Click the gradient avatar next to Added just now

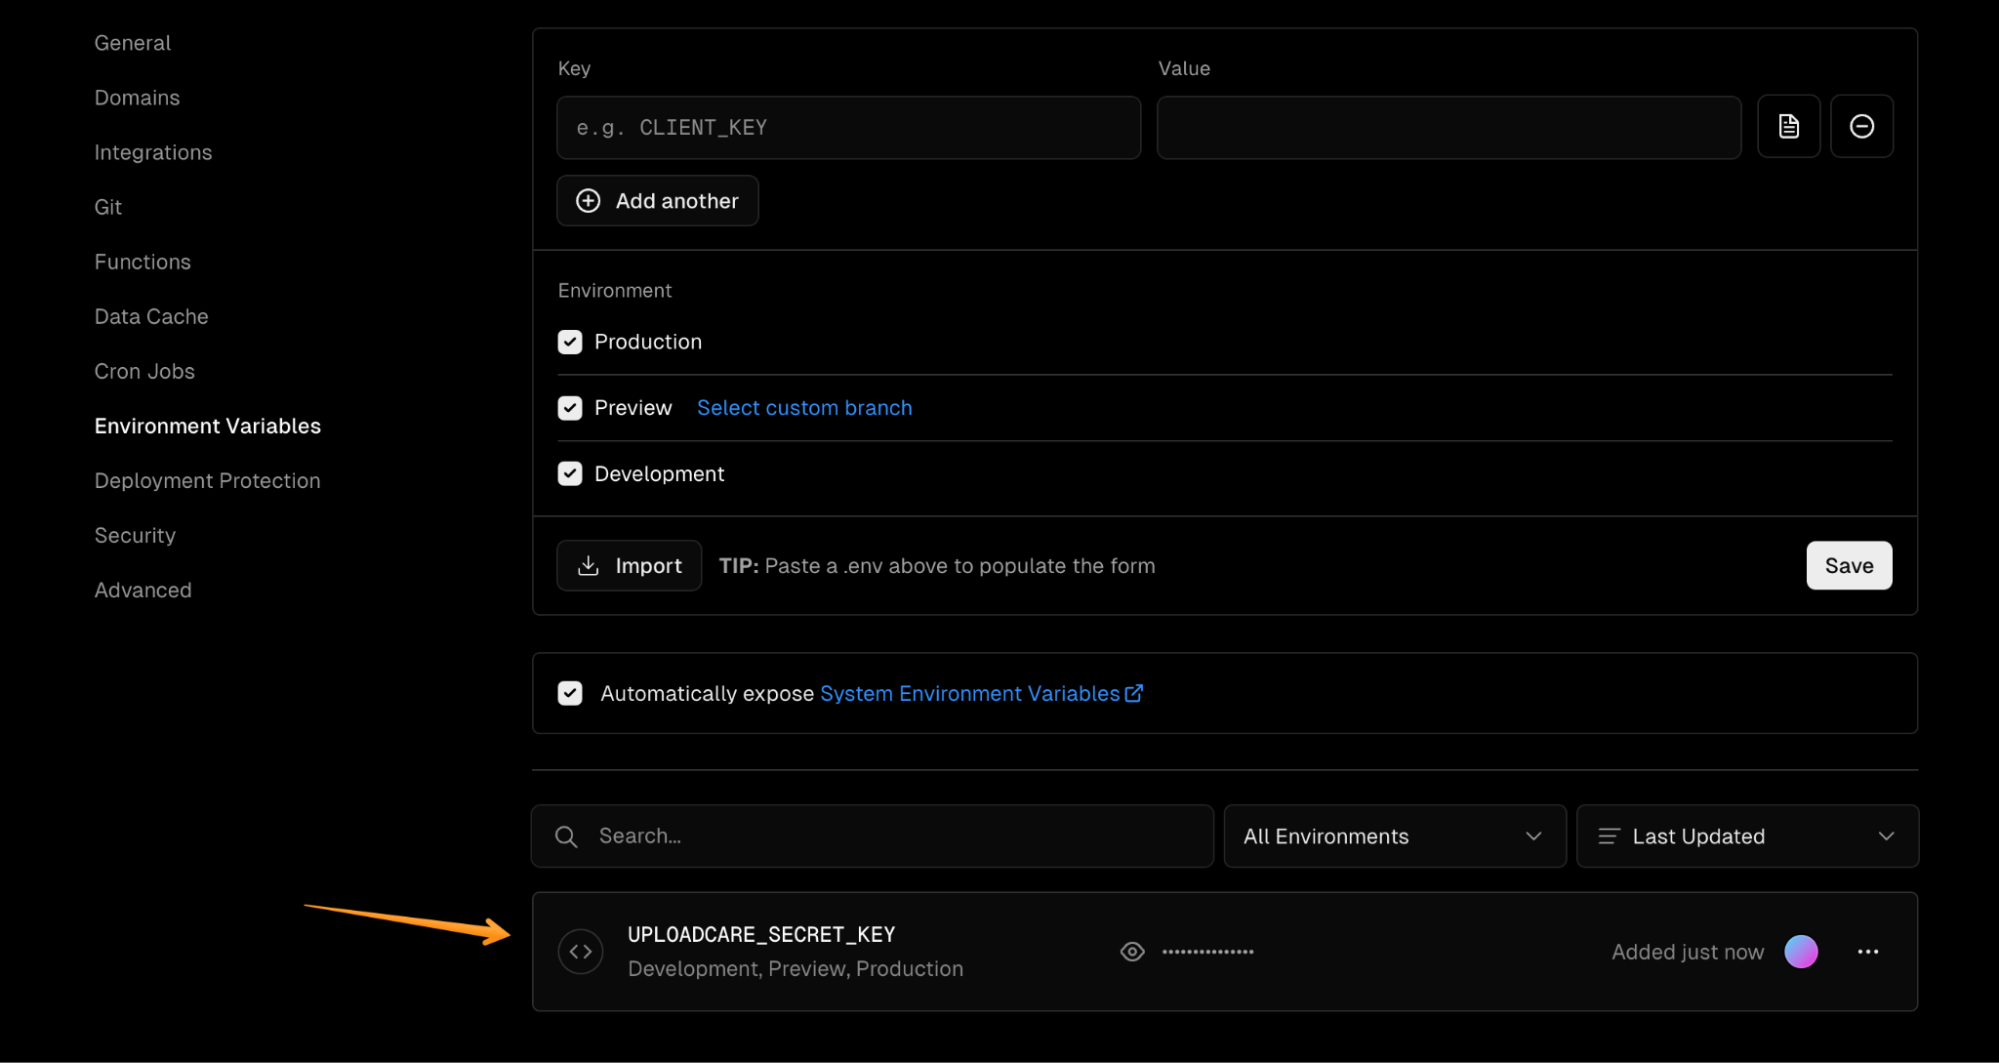(1800, 951)
